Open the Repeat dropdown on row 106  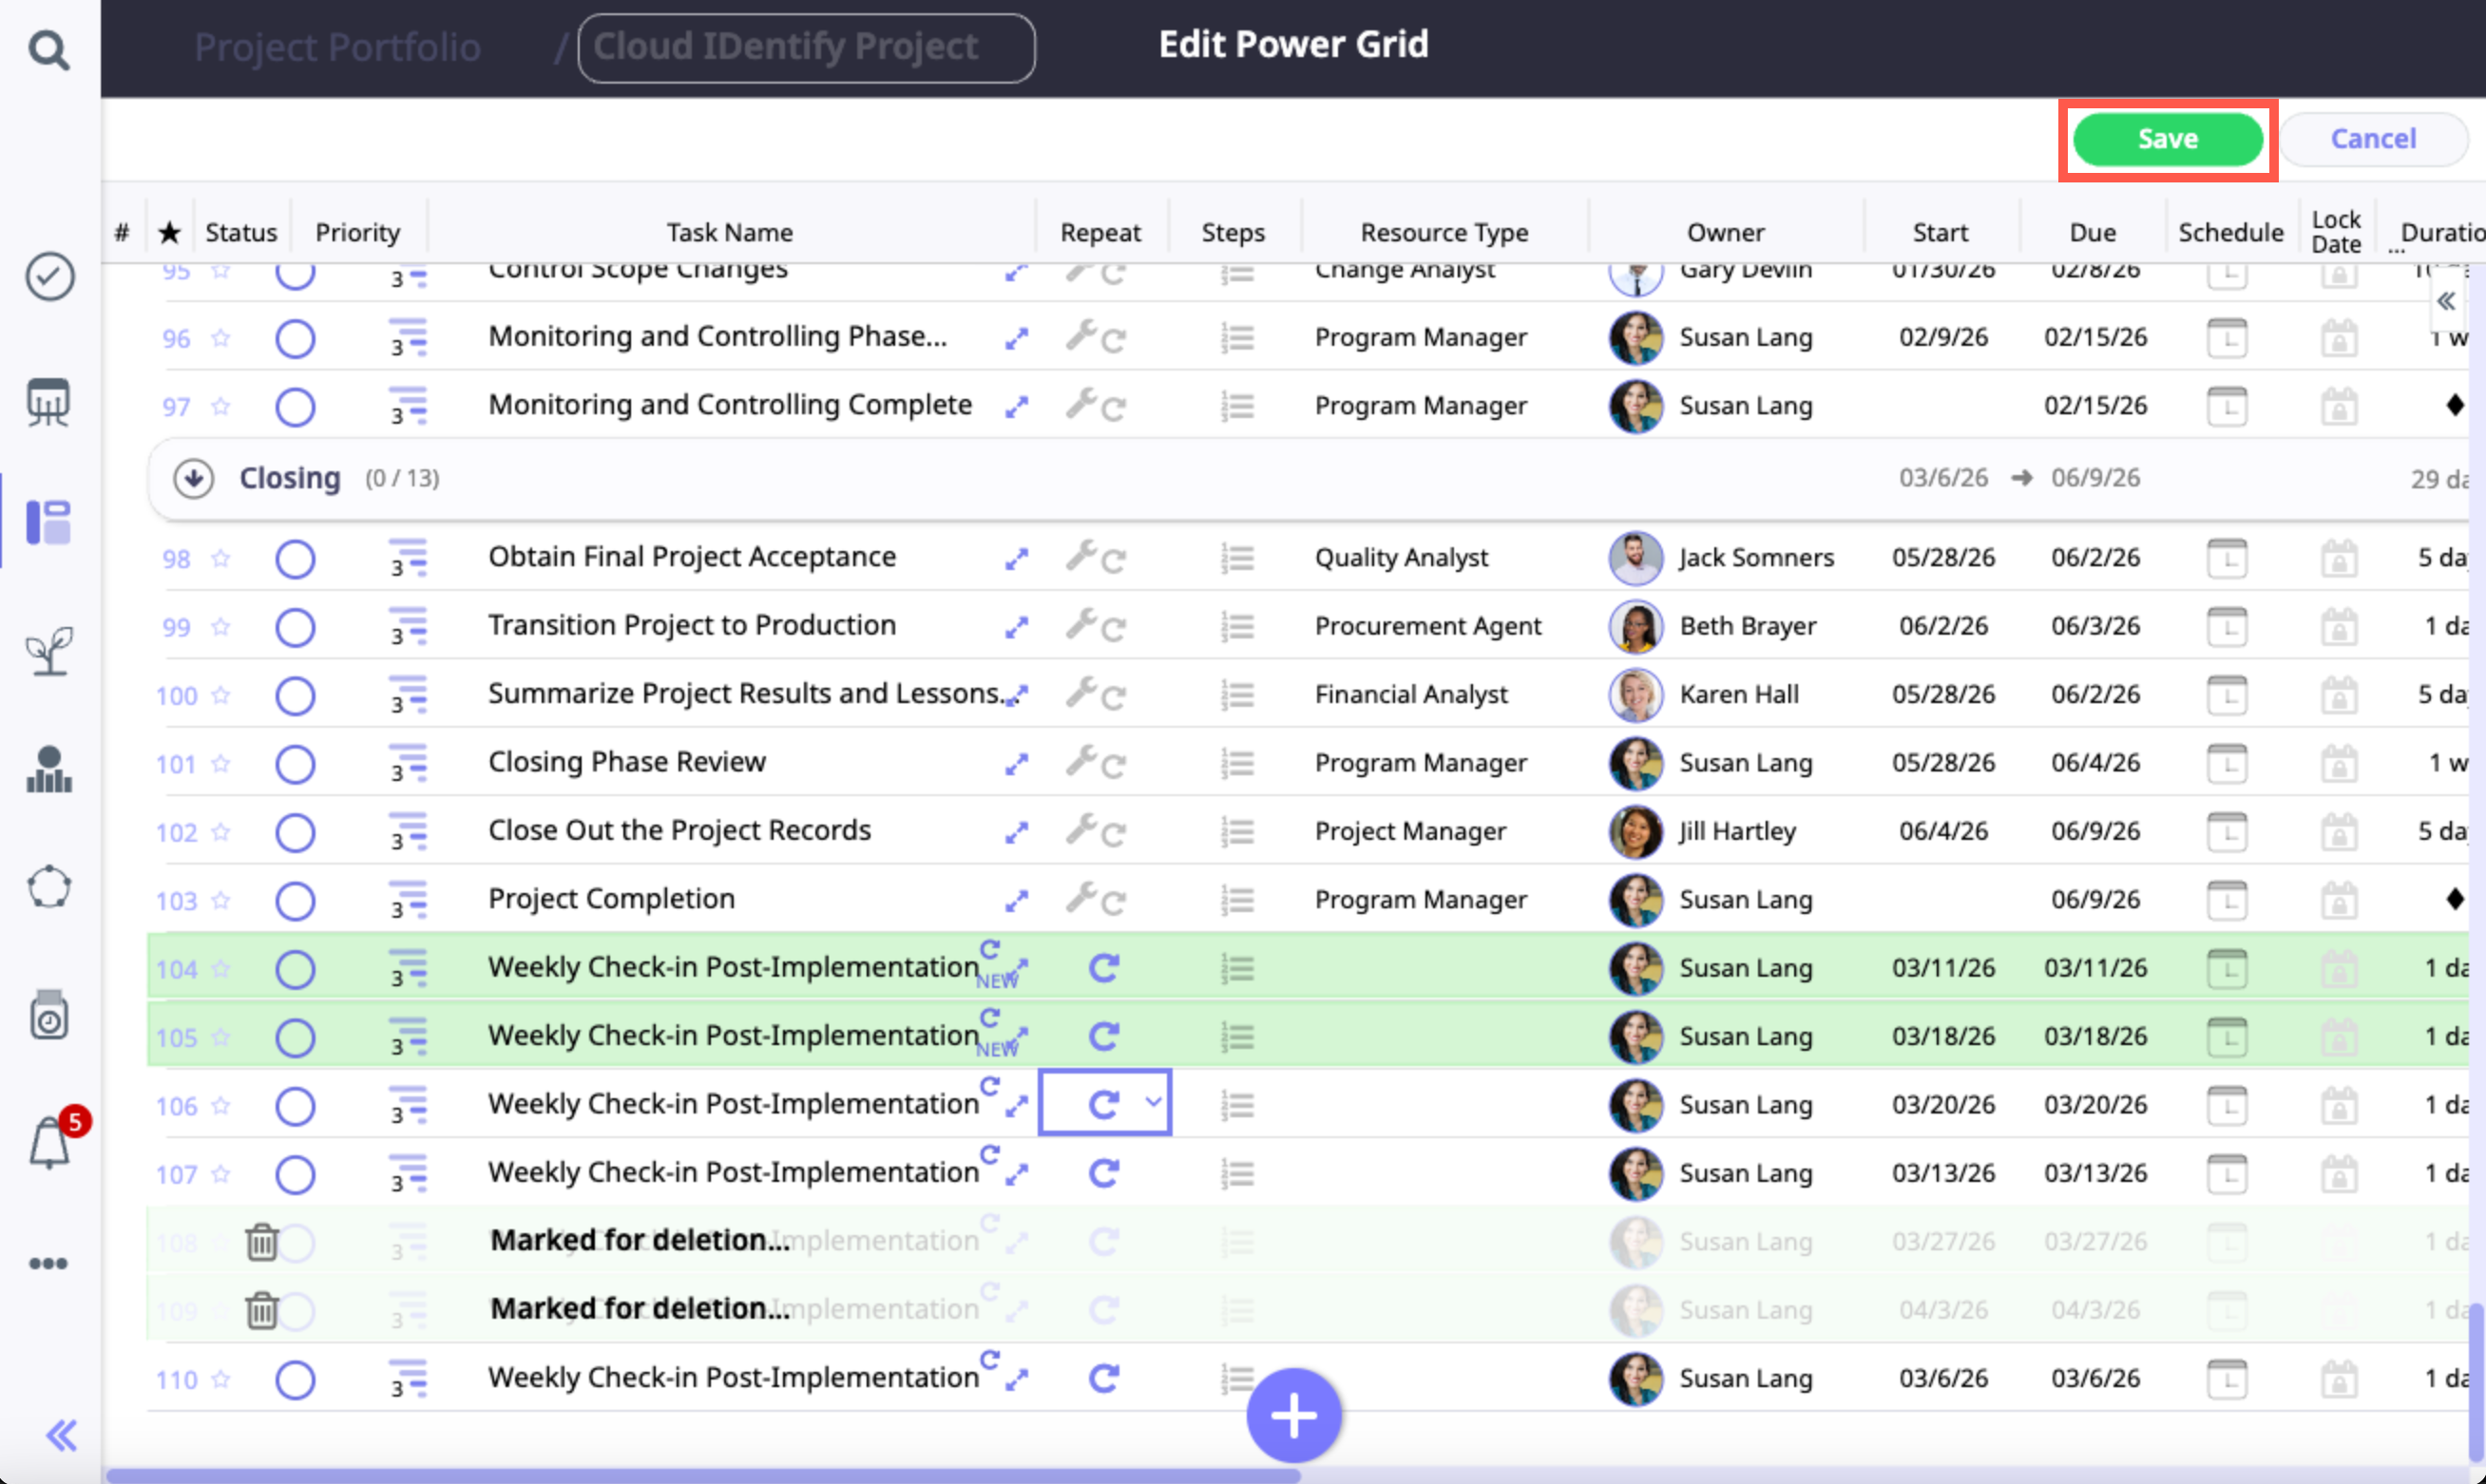click(x=1152, y=1103)
